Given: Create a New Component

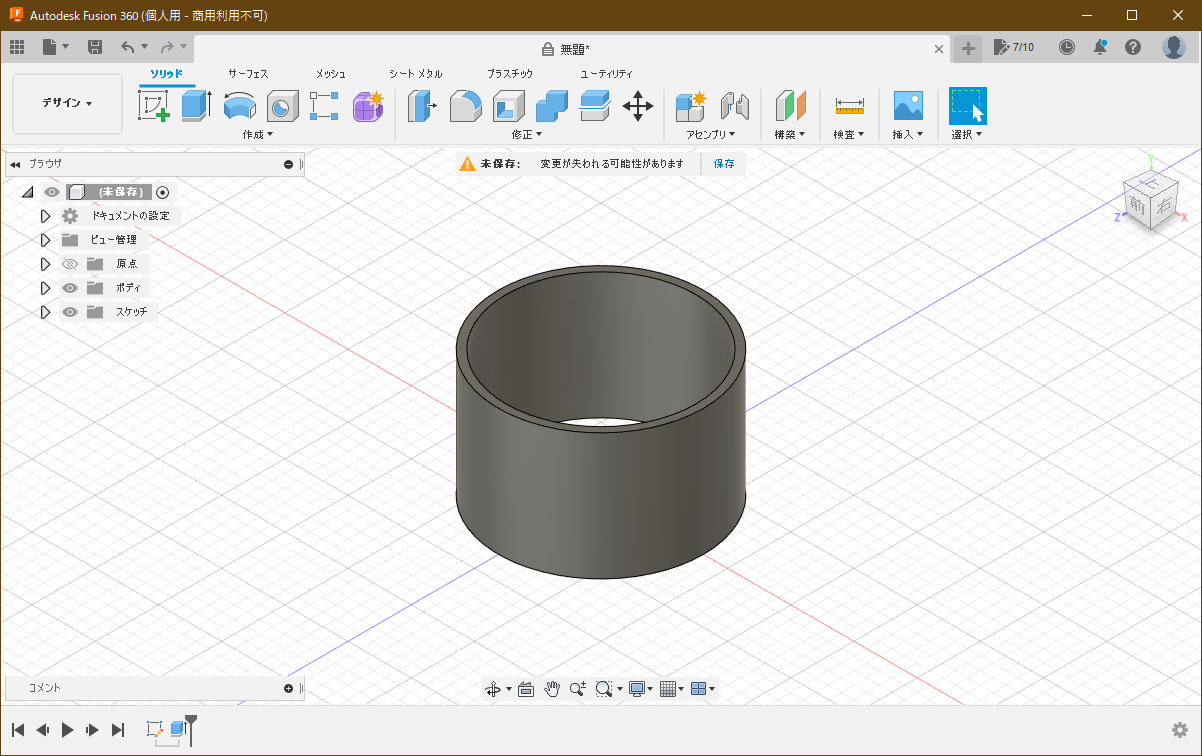Looking at the screenshot, I should pyautogui.click(x=691, y=105).
